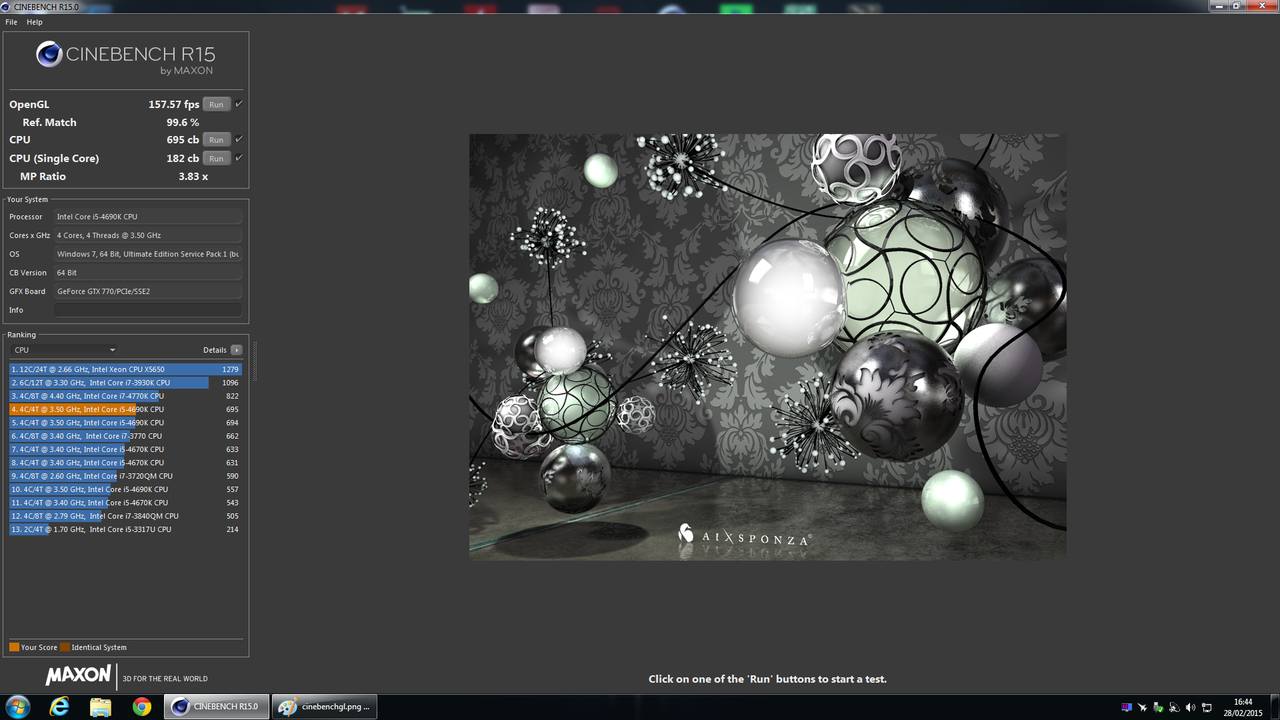Screen dimensions: 1280x720
Task: Select ranking entry i5-4690K scoring 557
Action: coord(126,489)
